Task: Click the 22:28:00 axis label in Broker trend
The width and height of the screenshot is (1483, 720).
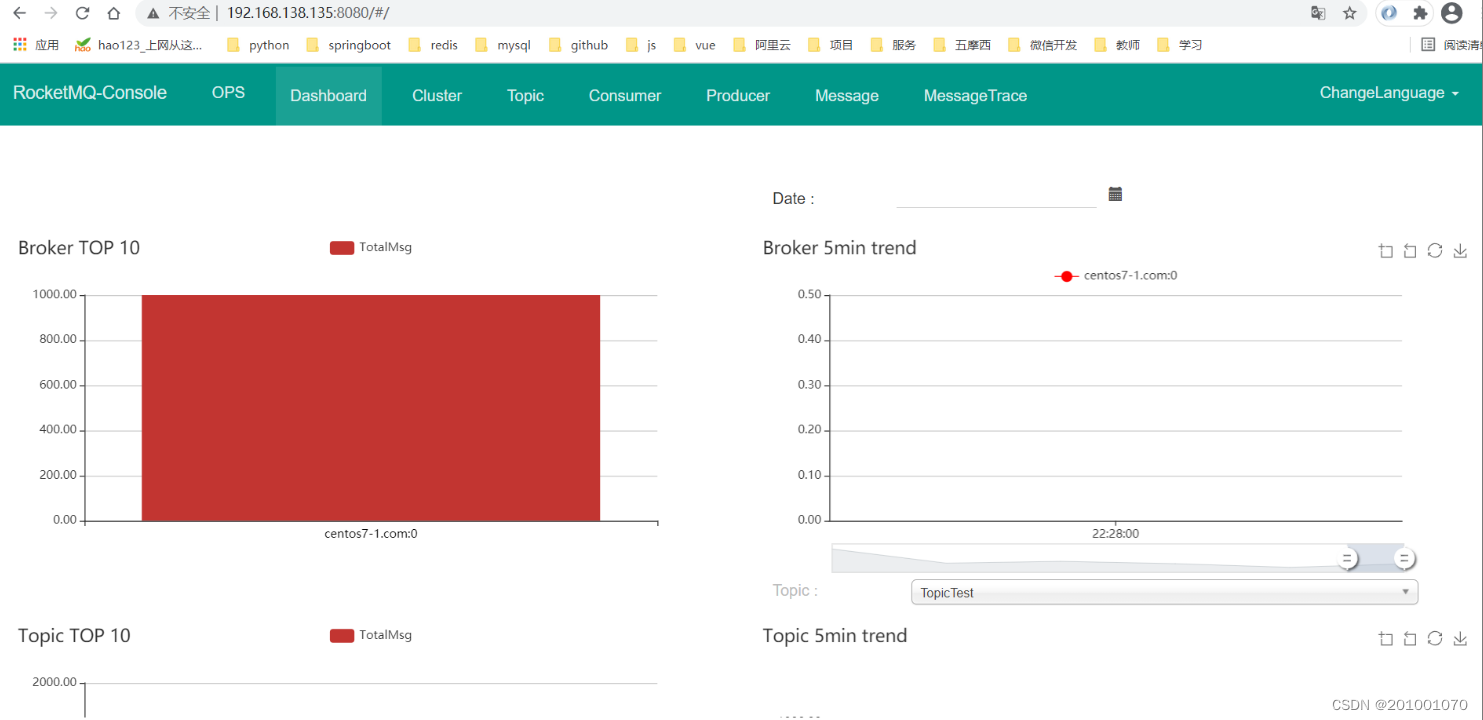Action: tap(1115, 534)
